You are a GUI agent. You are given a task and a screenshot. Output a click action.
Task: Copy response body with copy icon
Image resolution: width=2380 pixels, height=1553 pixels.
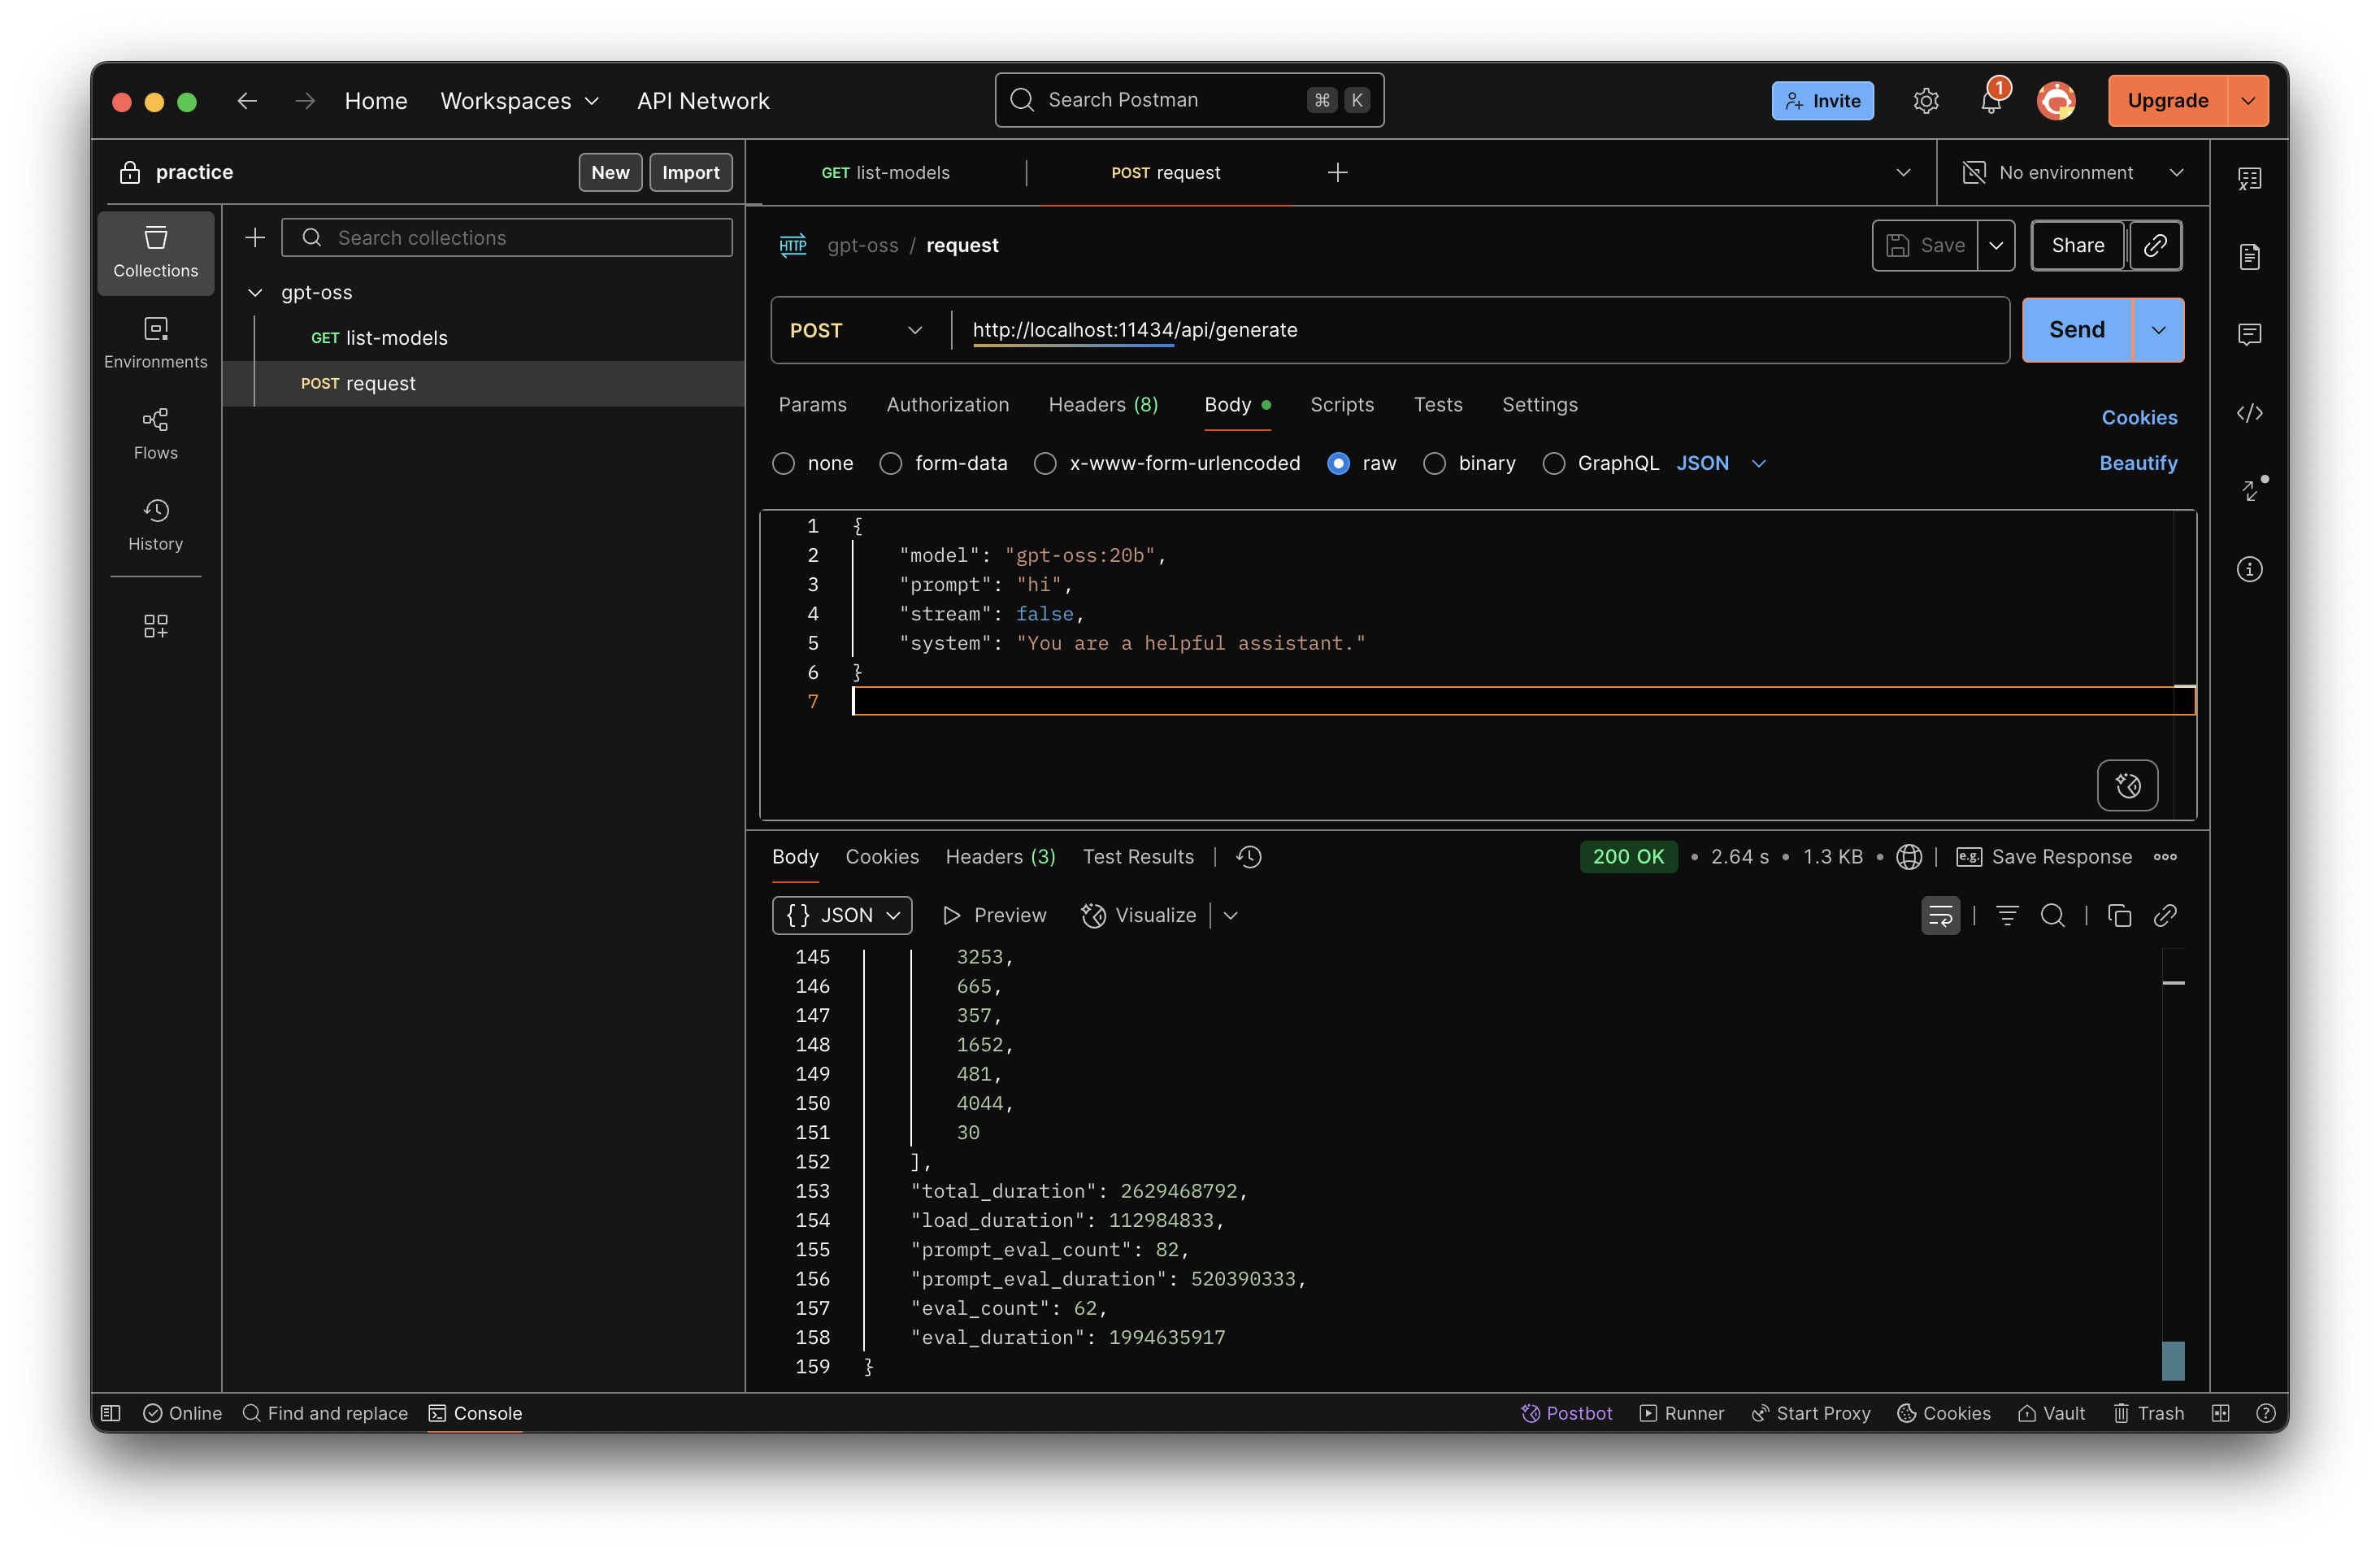[2119, 915]
